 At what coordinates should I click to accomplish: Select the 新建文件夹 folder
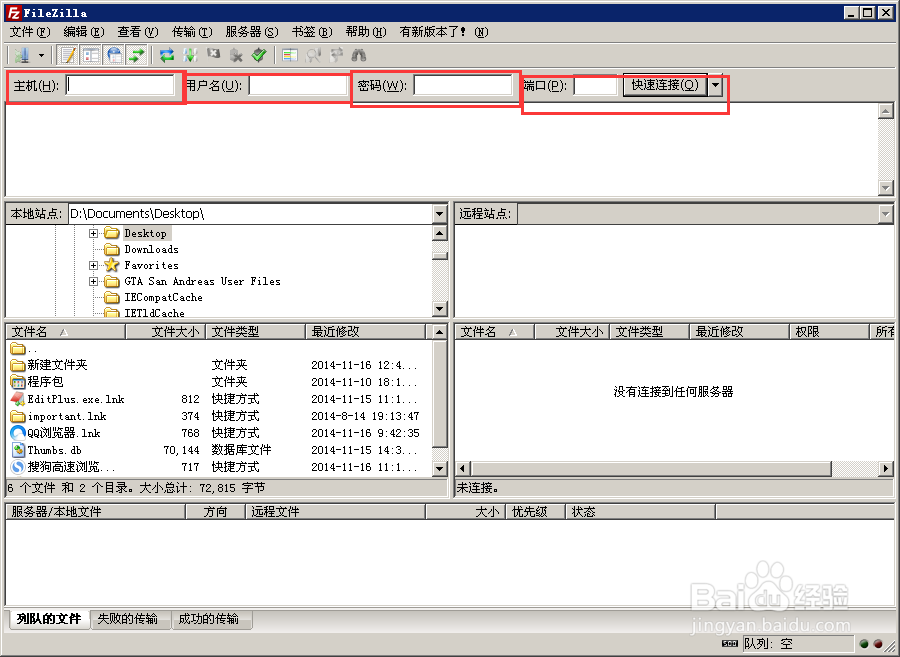(x=57, y=365)
